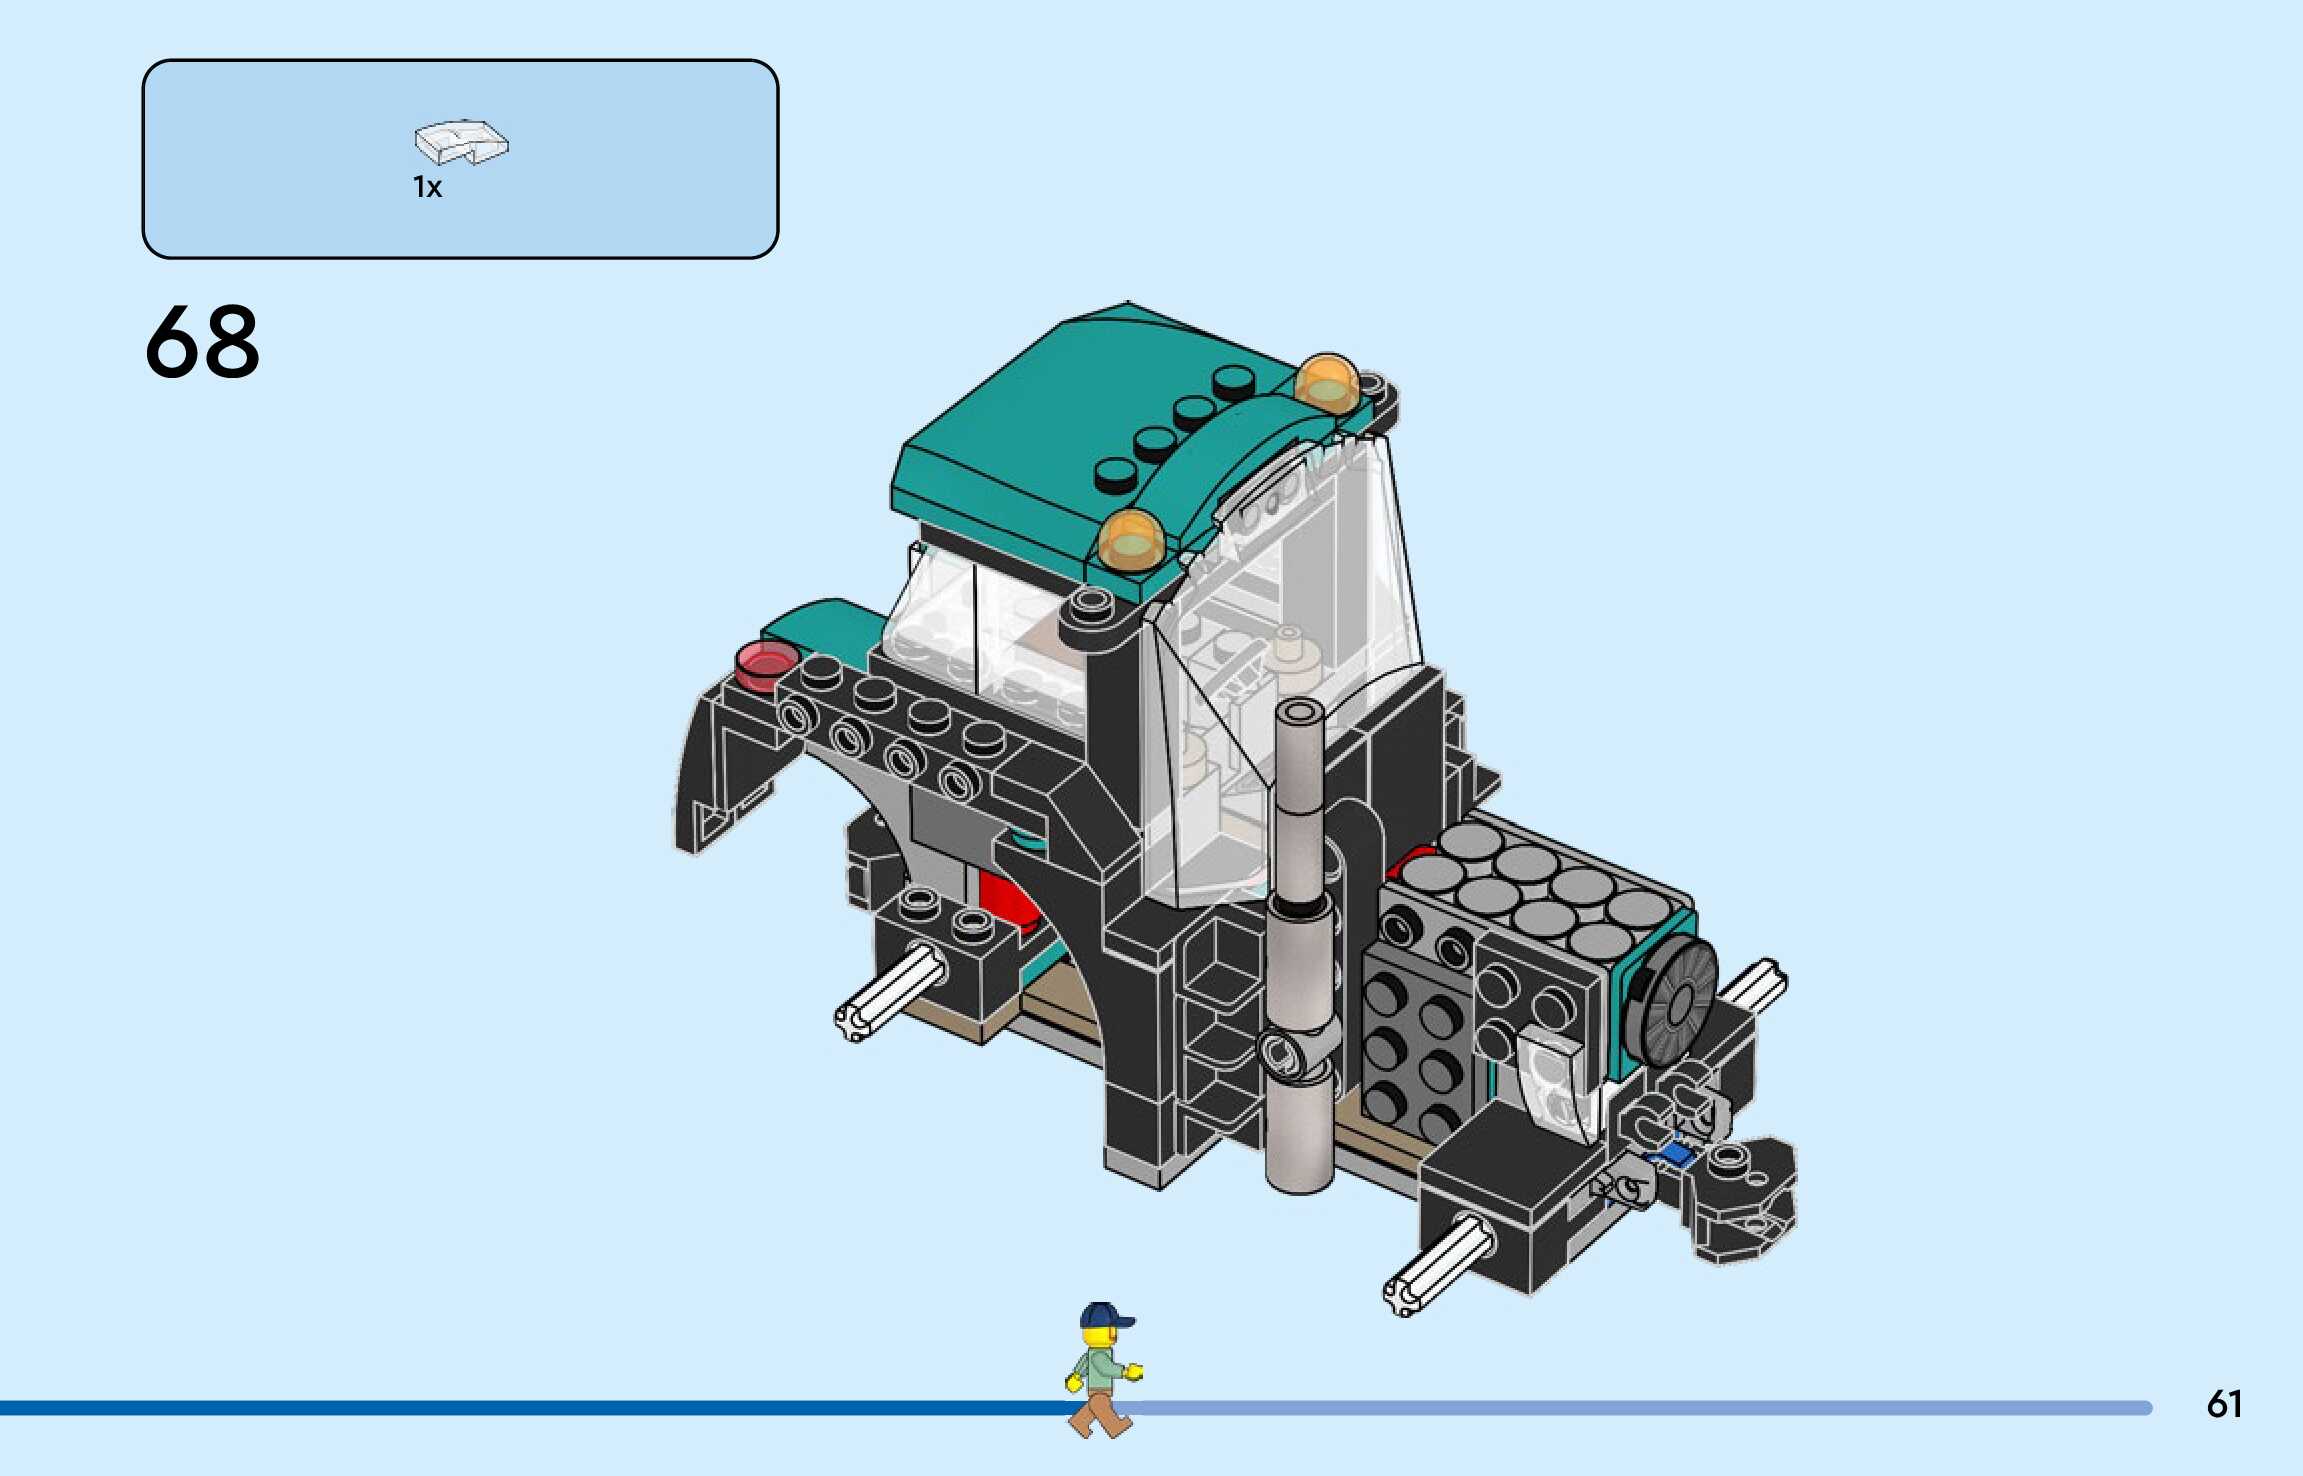This screenshot has width=2303, height=1476.
Task: Click the step number 68
Action: (x=202, y=343)
